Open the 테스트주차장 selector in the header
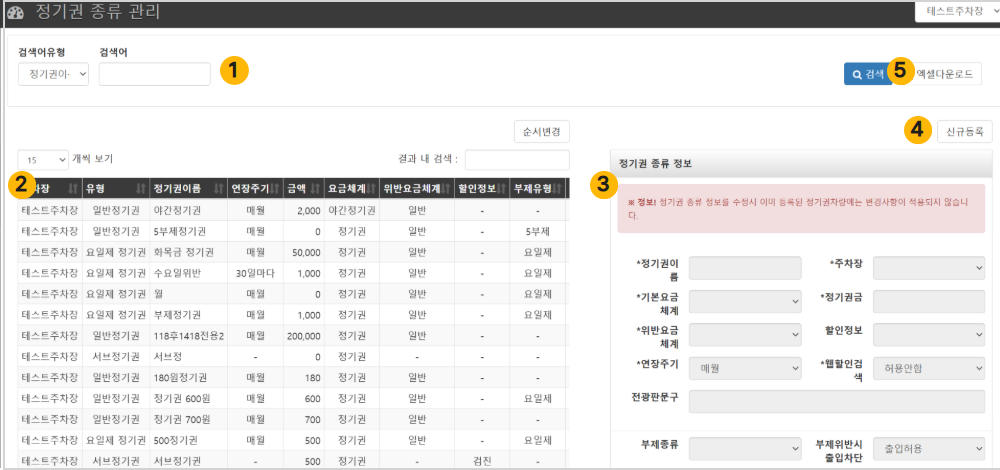The width and height of the screenshot is (1000, 470). click(x=957, y=11)
